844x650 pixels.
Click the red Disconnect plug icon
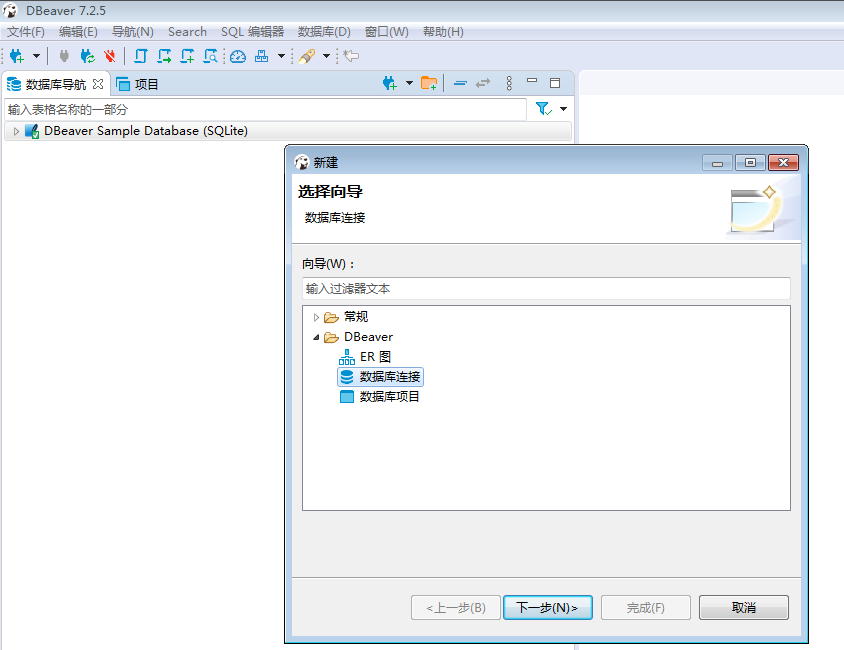(x=110, y=56)
